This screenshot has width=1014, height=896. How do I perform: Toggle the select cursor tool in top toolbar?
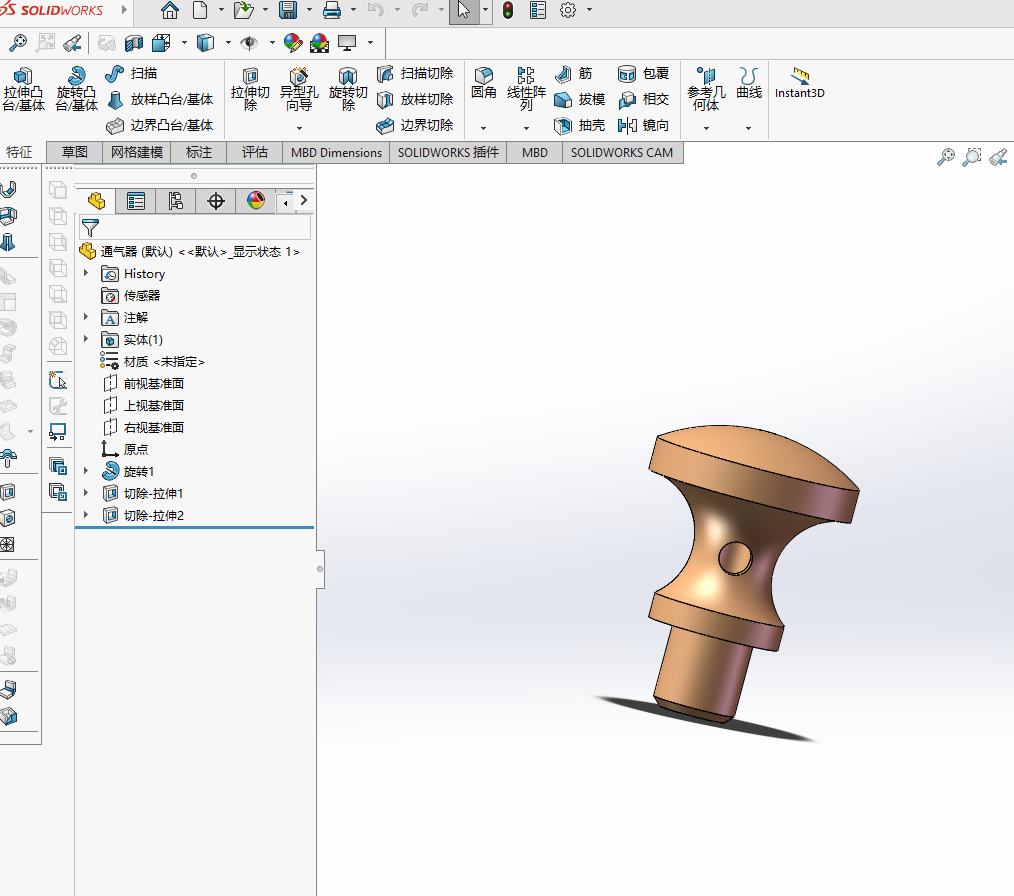(463, 11)
